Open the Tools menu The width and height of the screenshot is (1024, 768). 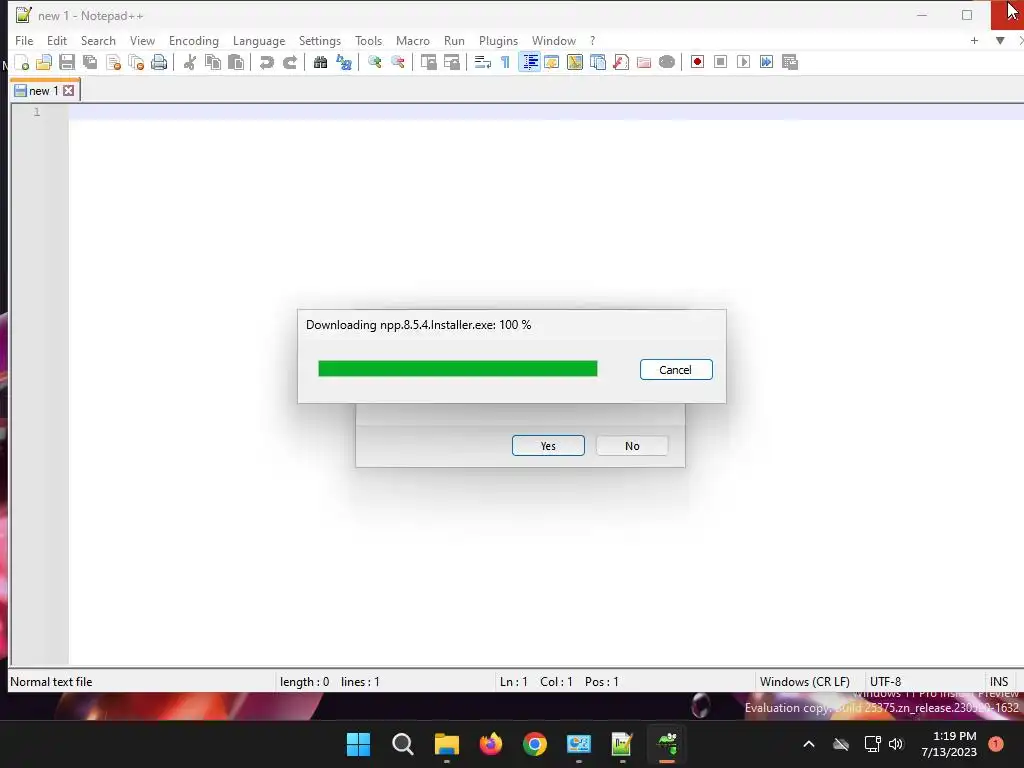[x=368, y=40]
